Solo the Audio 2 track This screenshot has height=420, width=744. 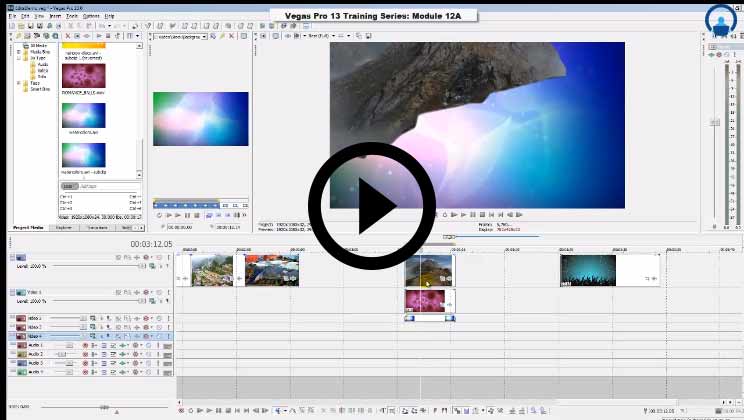(158, 355)
